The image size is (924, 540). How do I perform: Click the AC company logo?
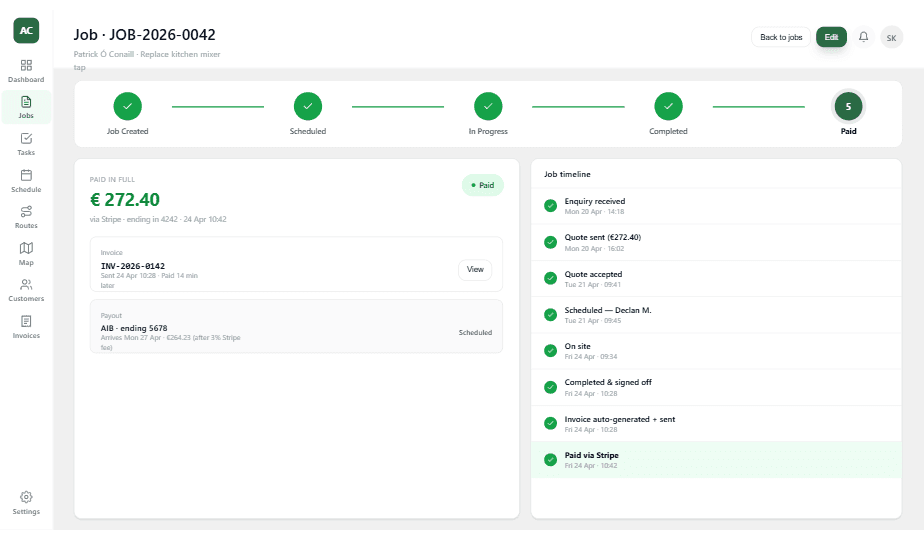coord(27,31)
